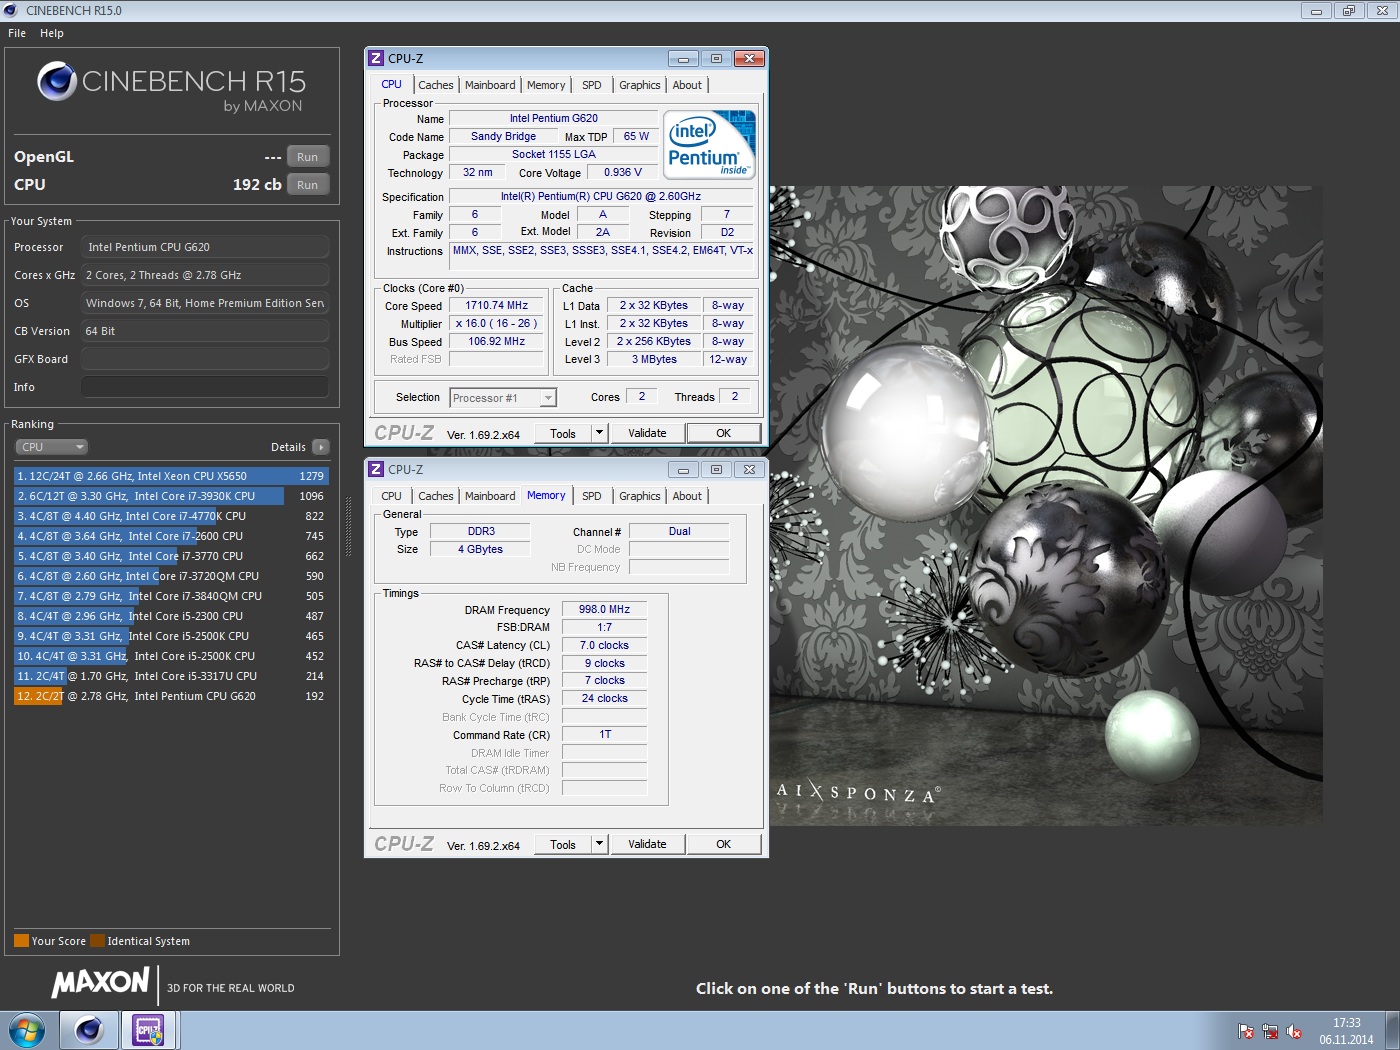
Task: Switch to SPD tab in lower CPU-Z
Action: 592,496
